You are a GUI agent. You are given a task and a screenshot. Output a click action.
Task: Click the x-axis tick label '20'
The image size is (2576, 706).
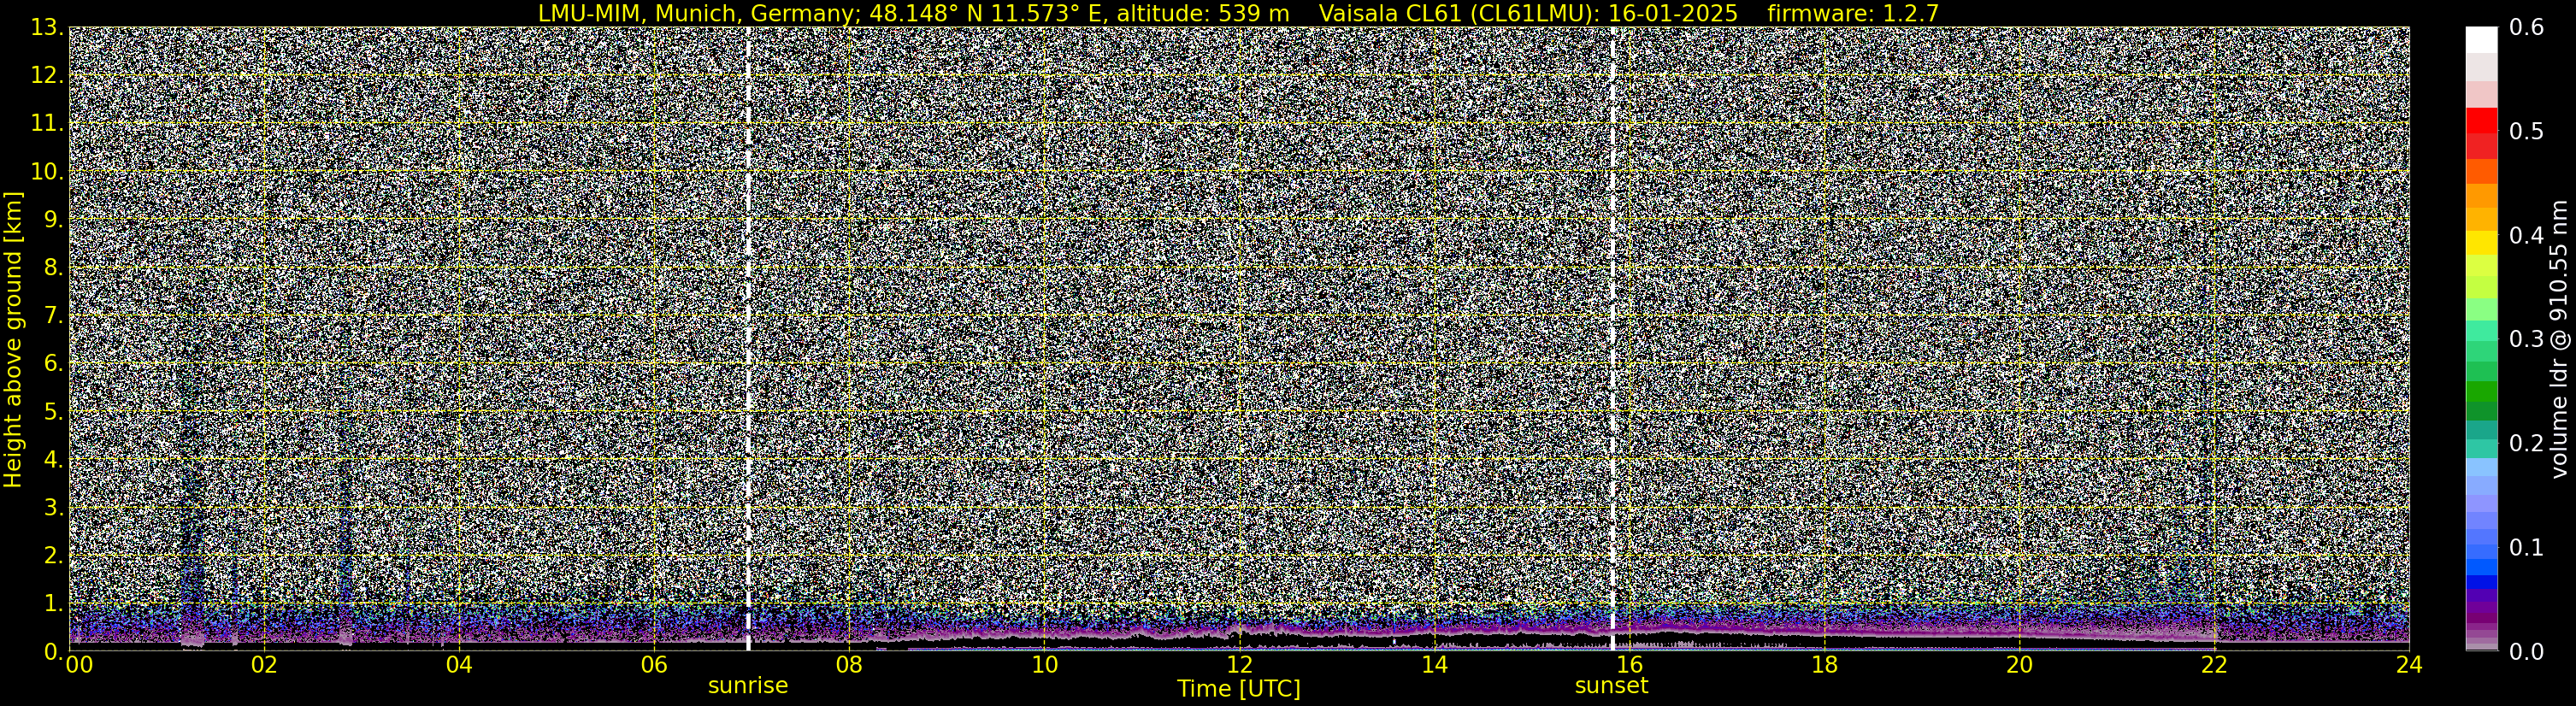click(x=2019, y=665)
